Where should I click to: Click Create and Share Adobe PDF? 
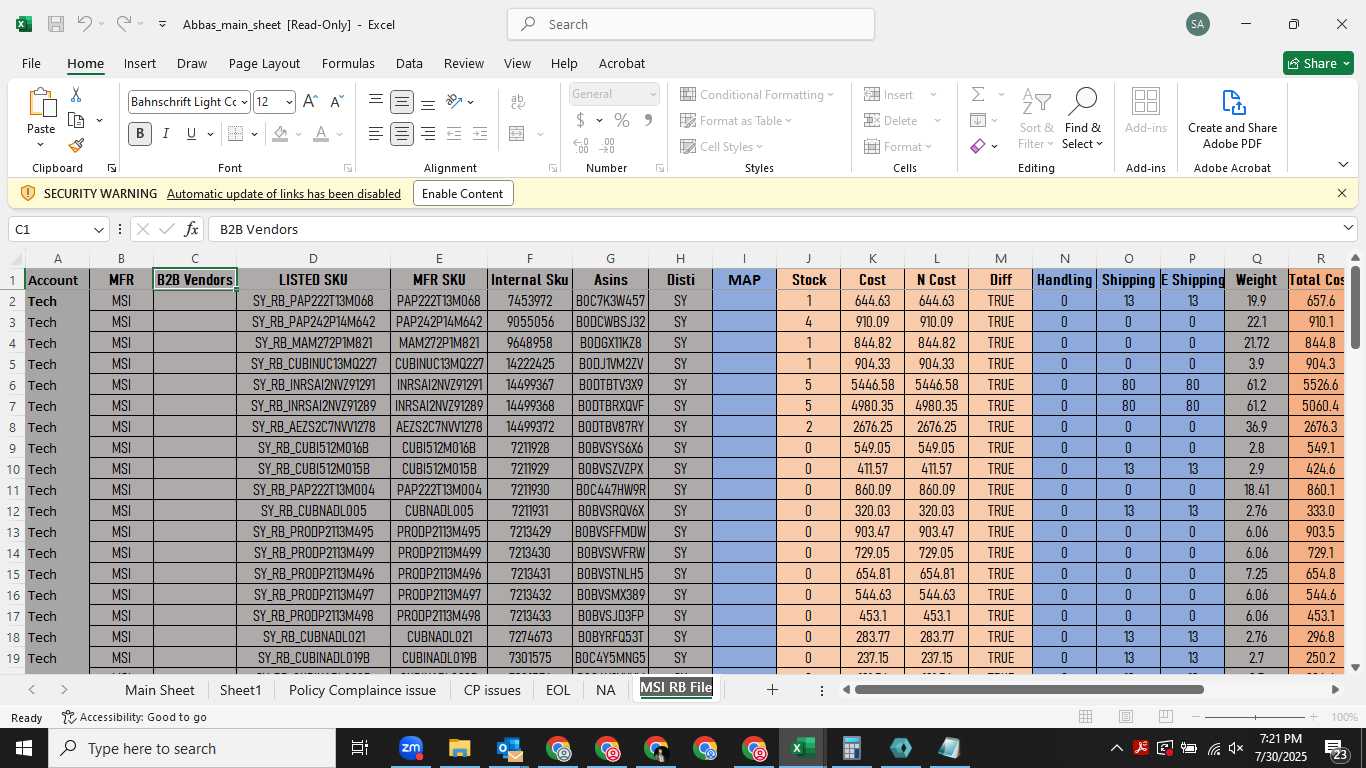(1232, 119)
